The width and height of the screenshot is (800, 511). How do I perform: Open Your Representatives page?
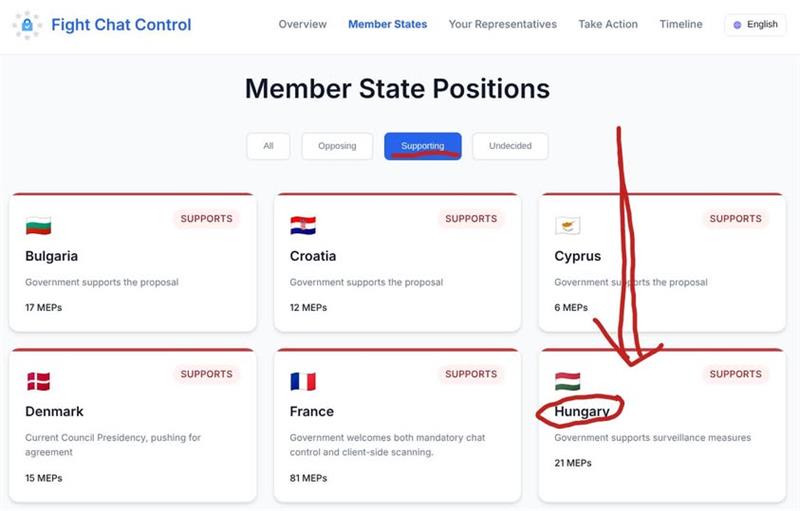[502, 24]
